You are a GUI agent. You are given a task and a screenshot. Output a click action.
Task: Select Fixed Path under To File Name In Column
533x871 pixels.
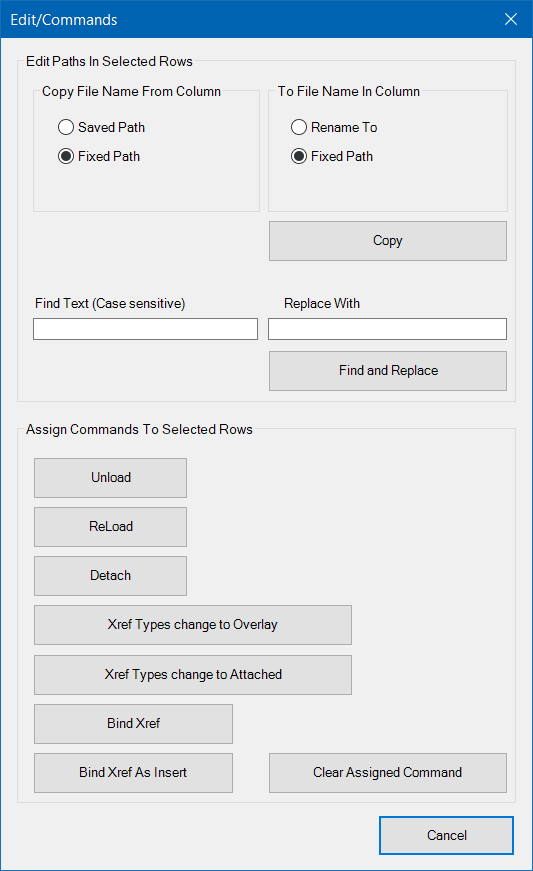(x=332, y=156)
